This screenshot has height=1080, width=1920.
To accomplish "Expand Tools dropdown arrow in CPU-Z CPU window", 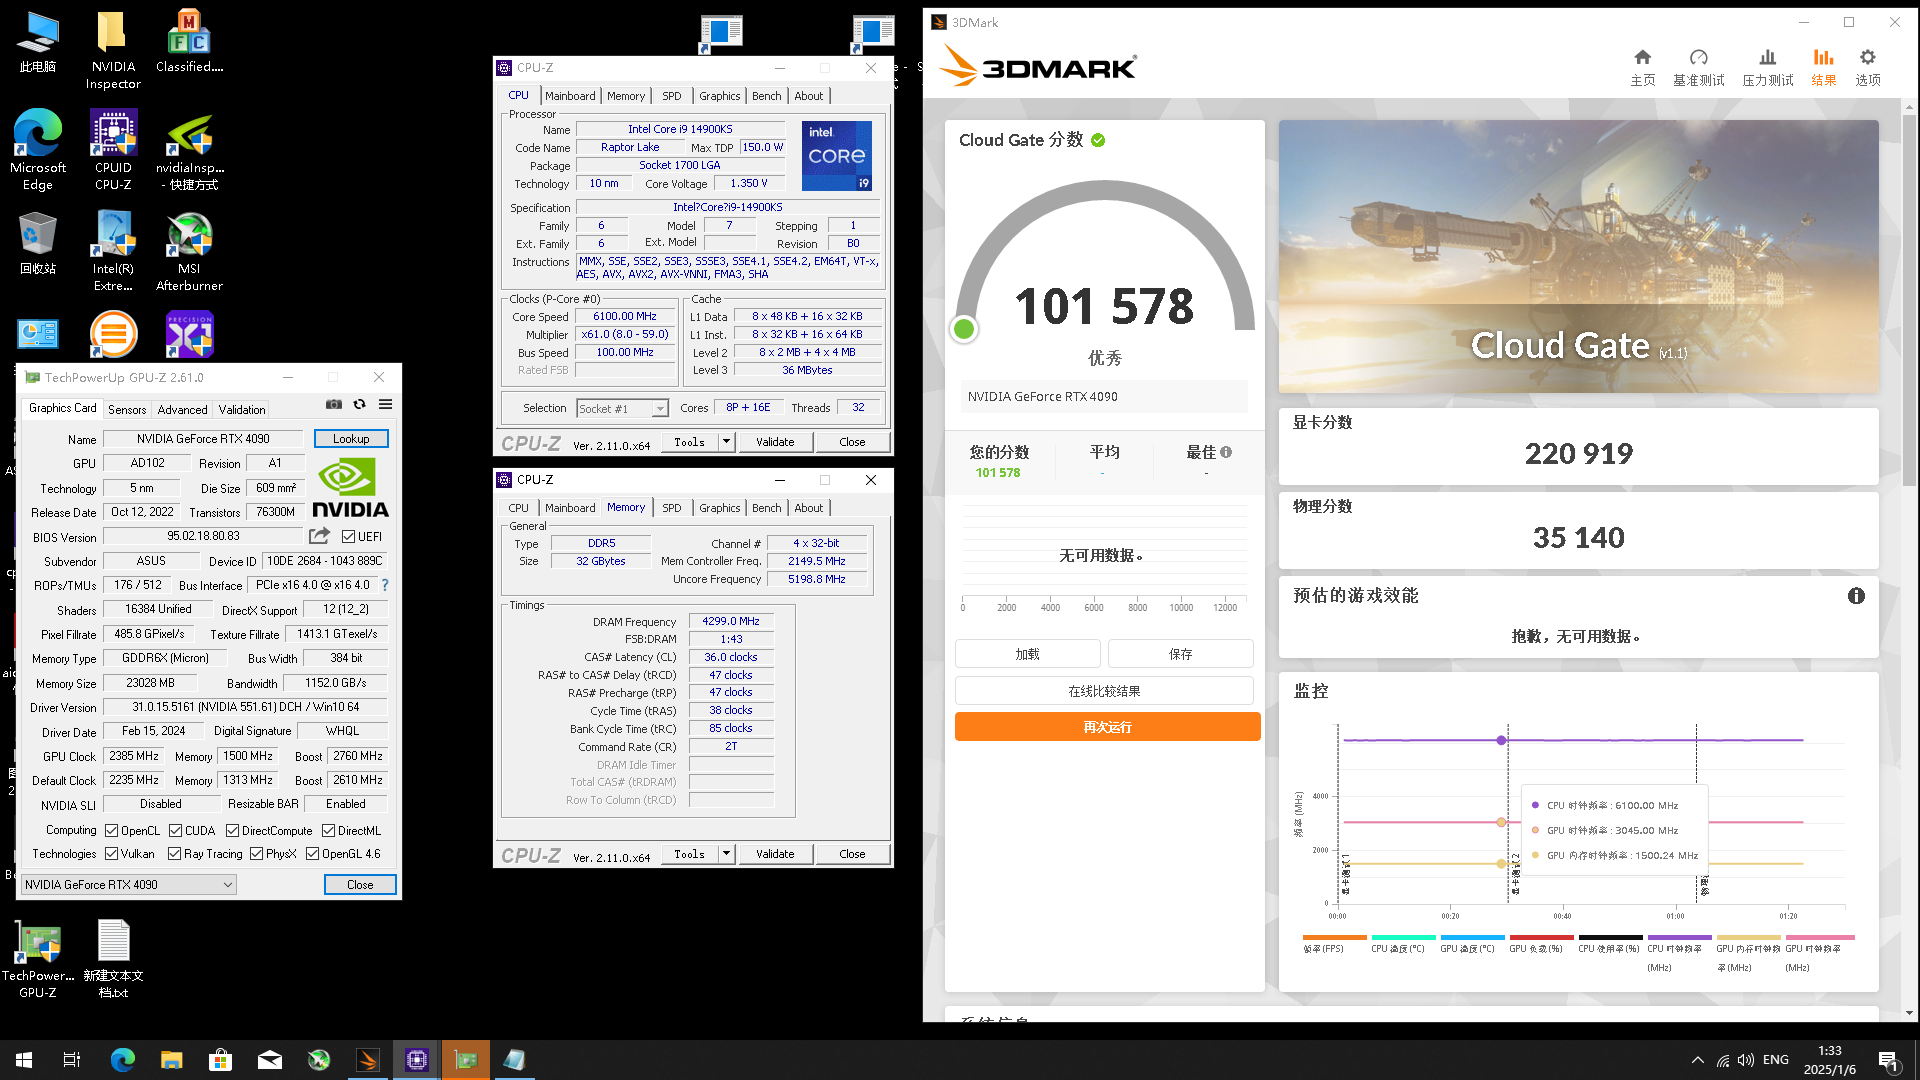I will click(727, 442).
